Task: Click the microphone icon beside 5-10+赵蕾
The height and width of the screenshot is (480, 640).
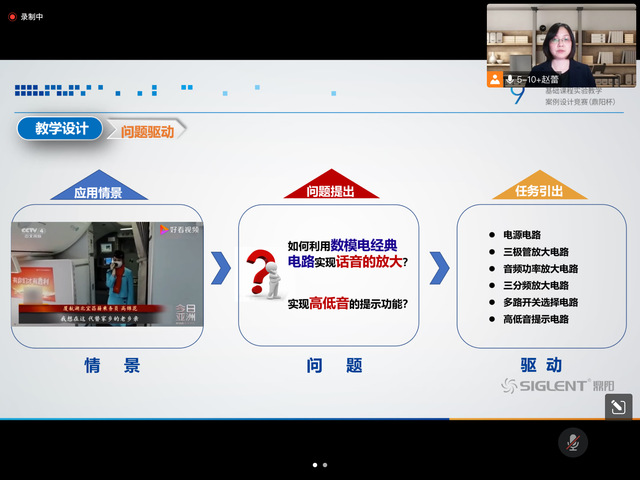Action: (510, 78)
